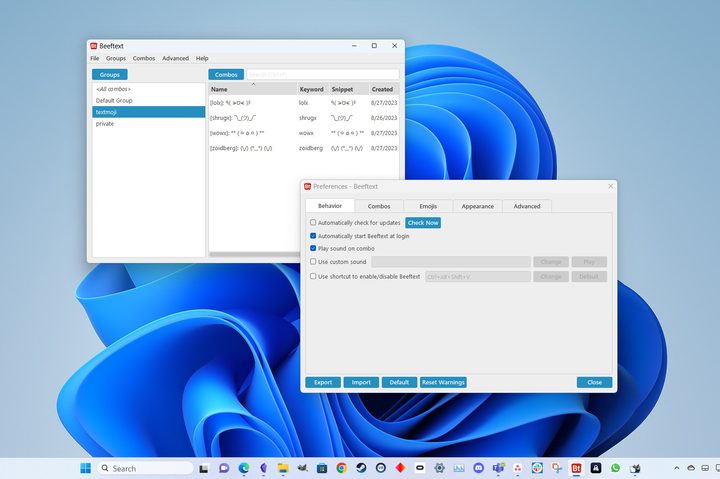
Task: Sort by the Keyword column header
Action: coord(311,89)
